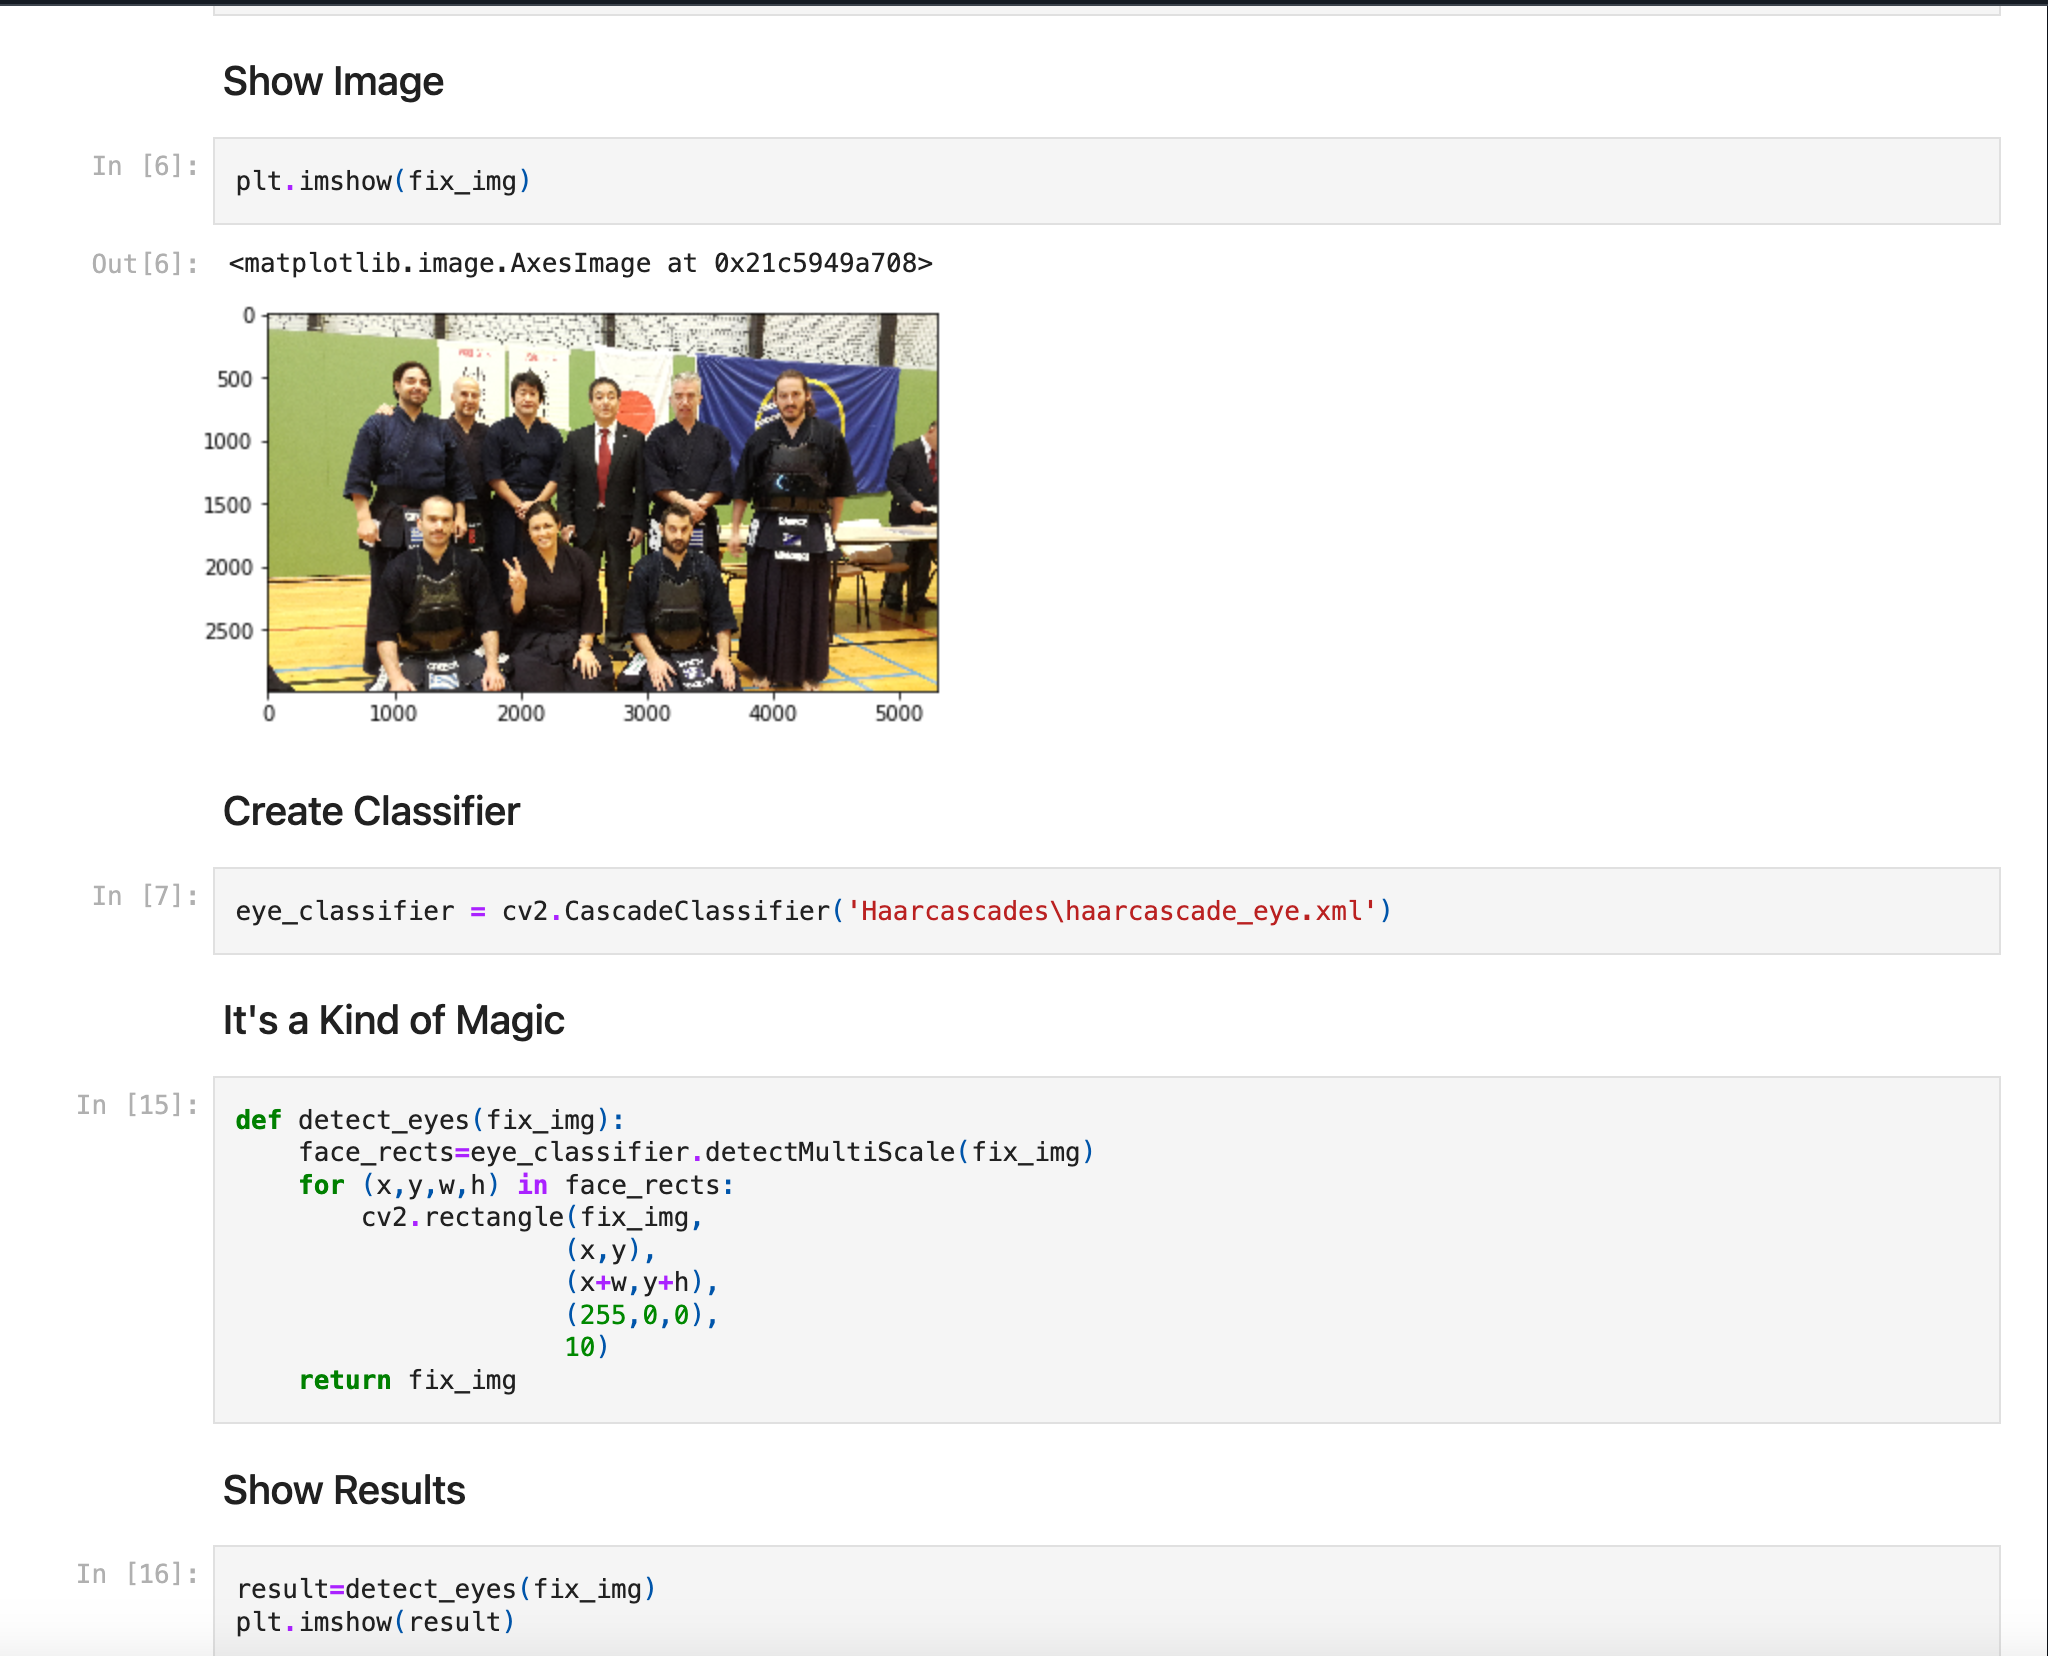Click the In [7] cell prompt

145,896
